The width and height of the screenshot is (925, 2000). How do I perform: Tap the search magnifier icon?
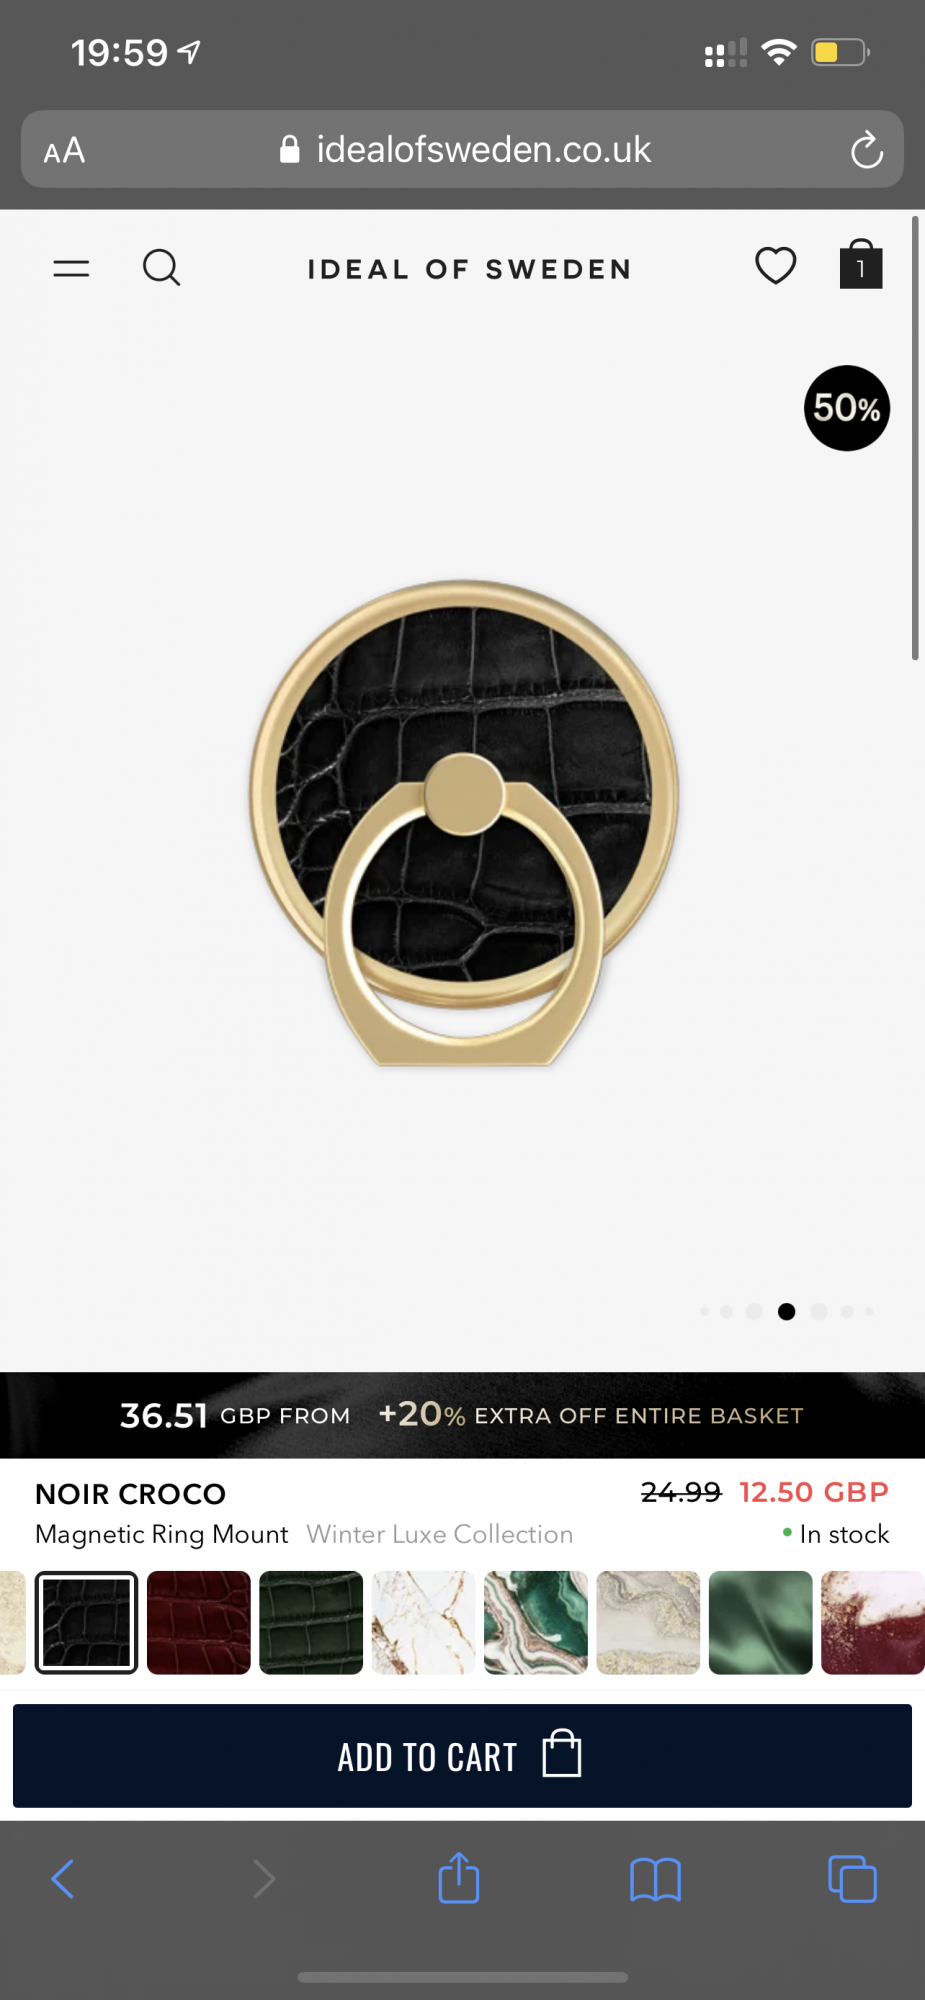tap(161, 268)
